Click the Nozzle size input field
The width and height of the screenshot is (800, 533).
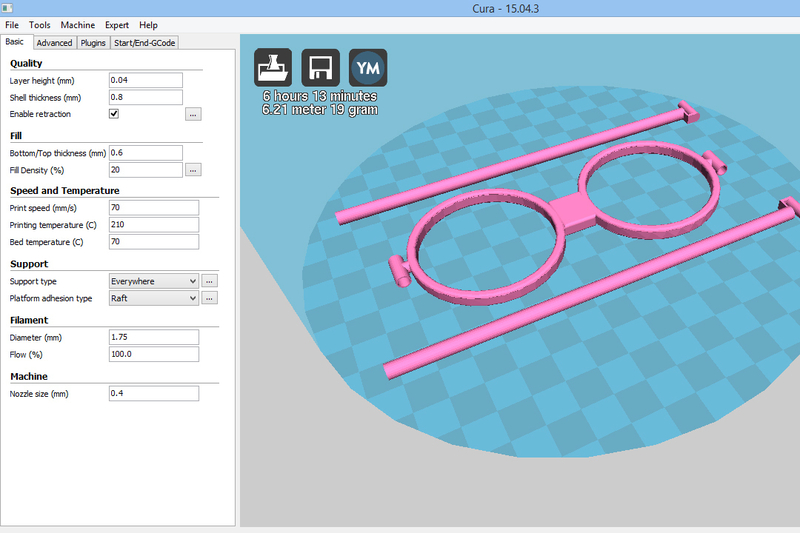point(154,393)
